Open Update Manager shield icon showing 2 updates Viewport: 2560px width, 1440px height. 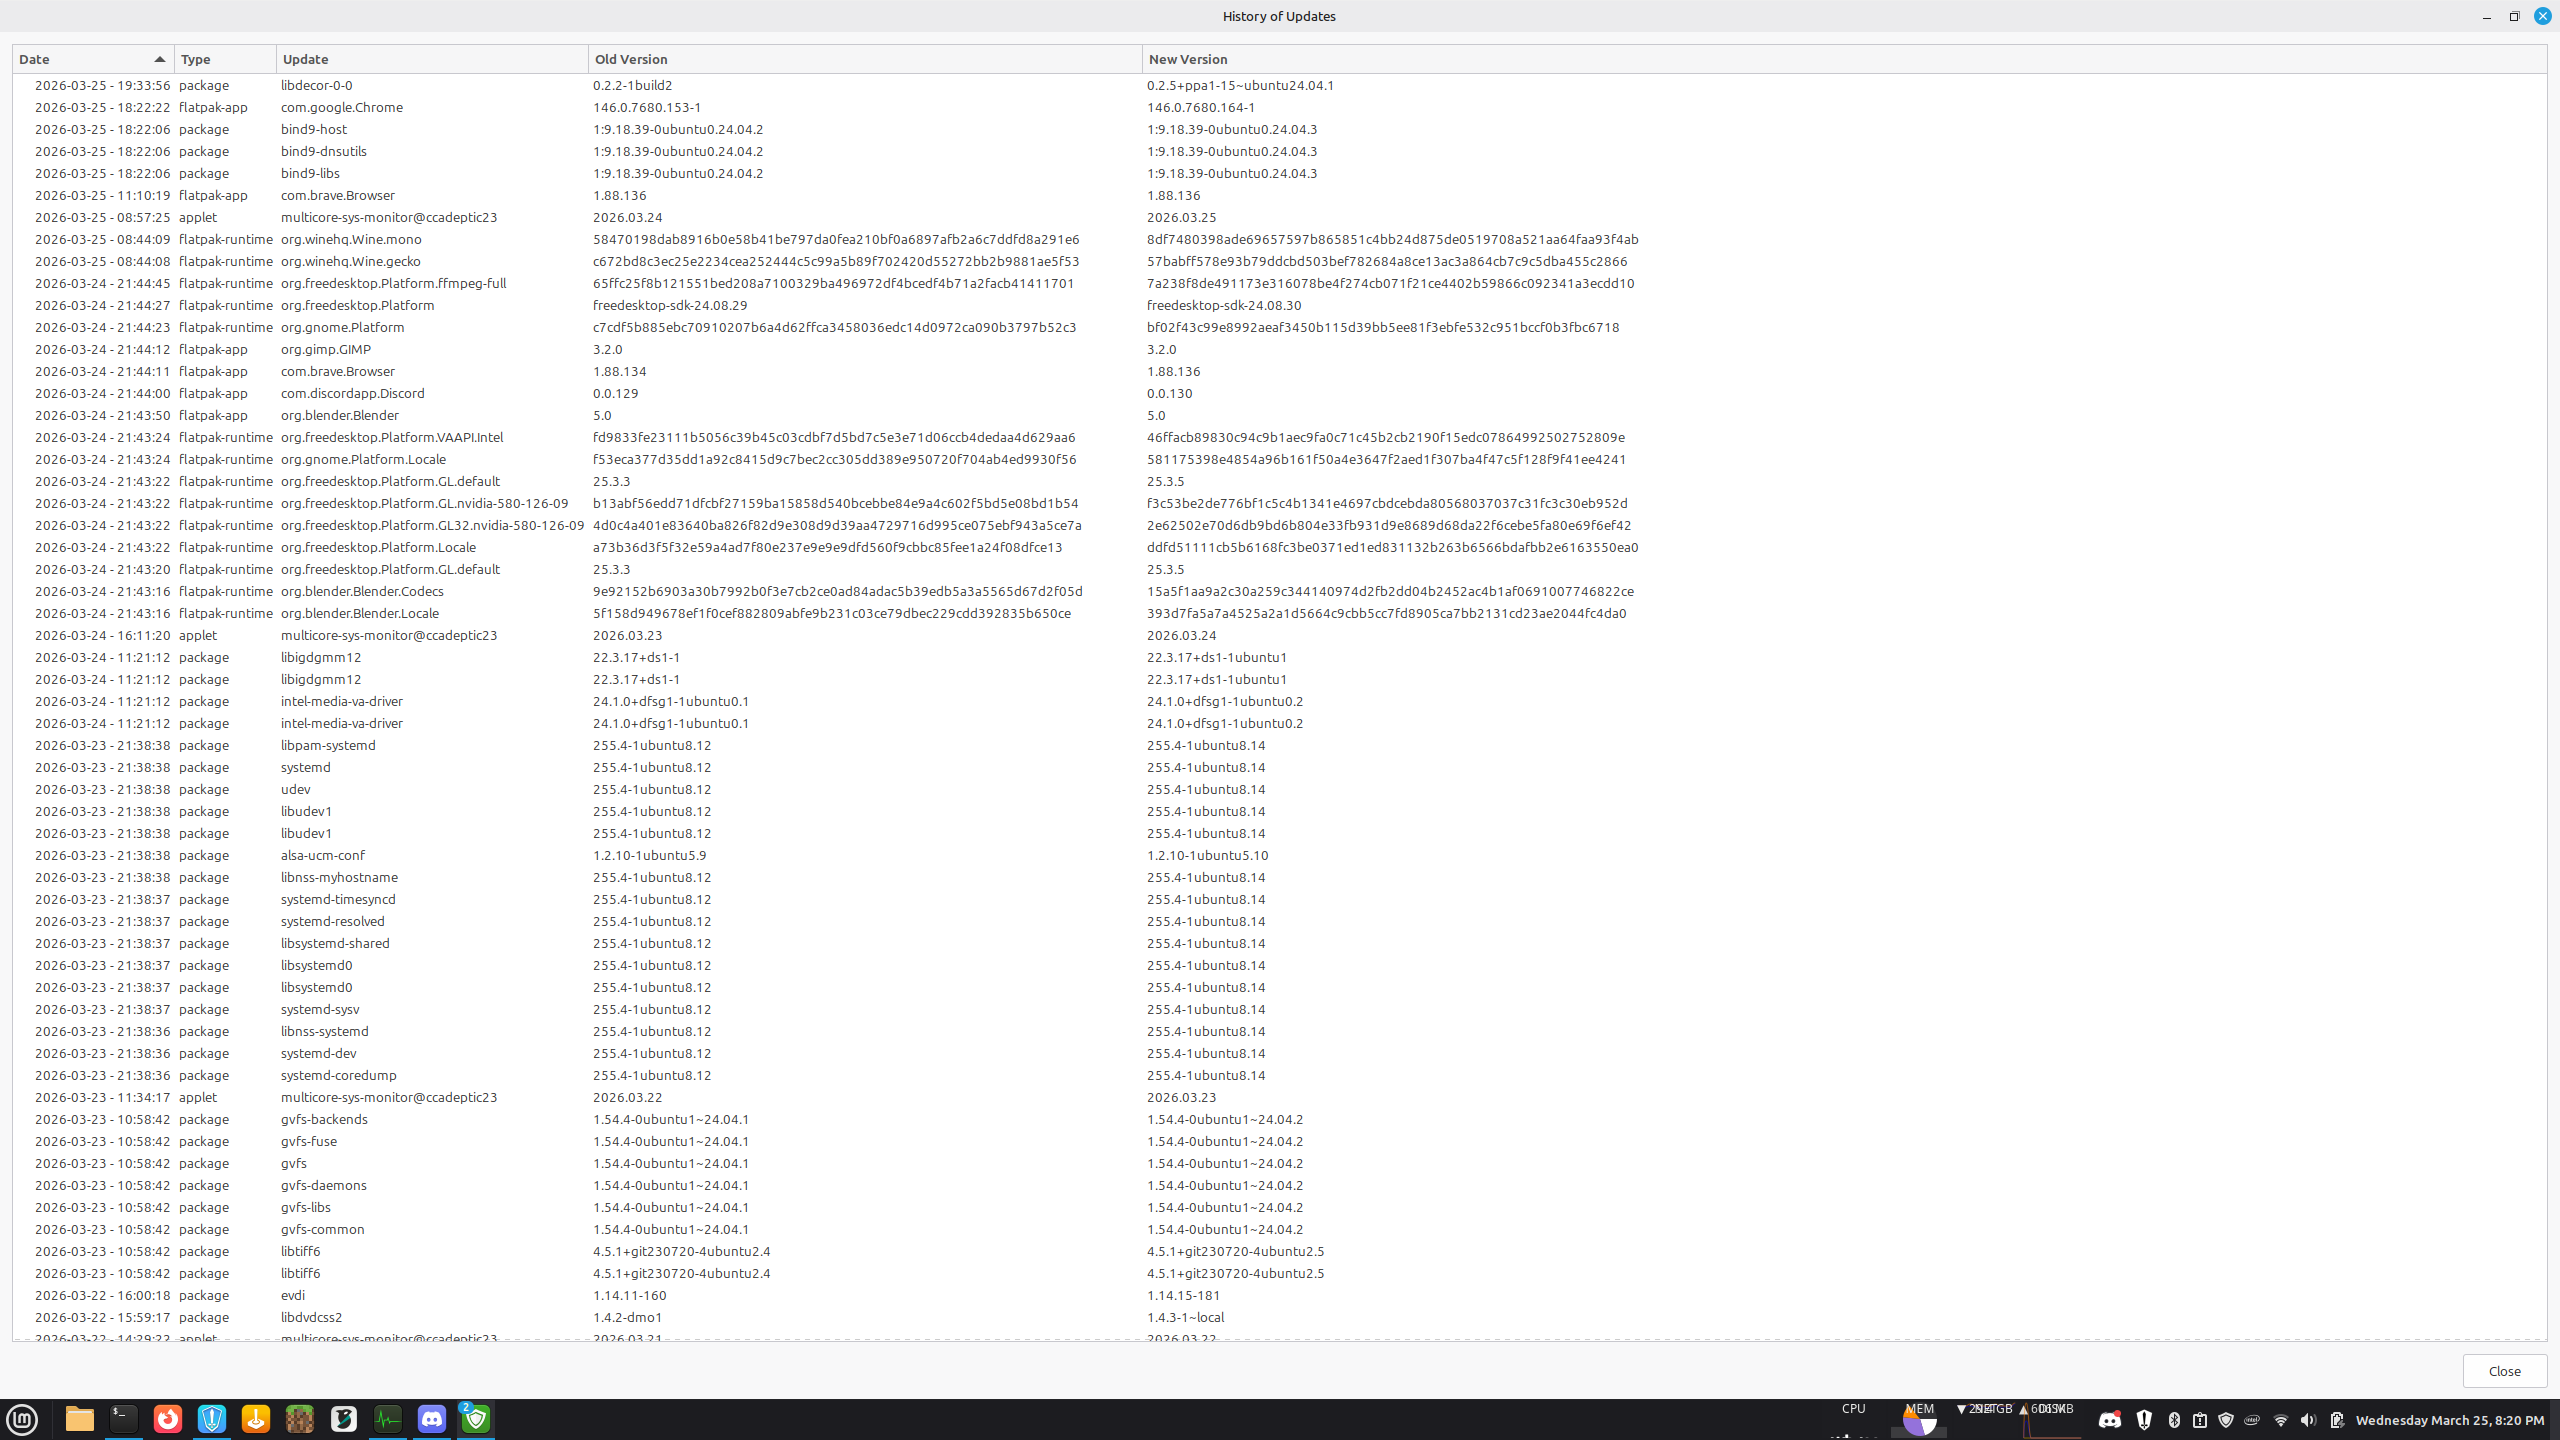(475, 1419)
